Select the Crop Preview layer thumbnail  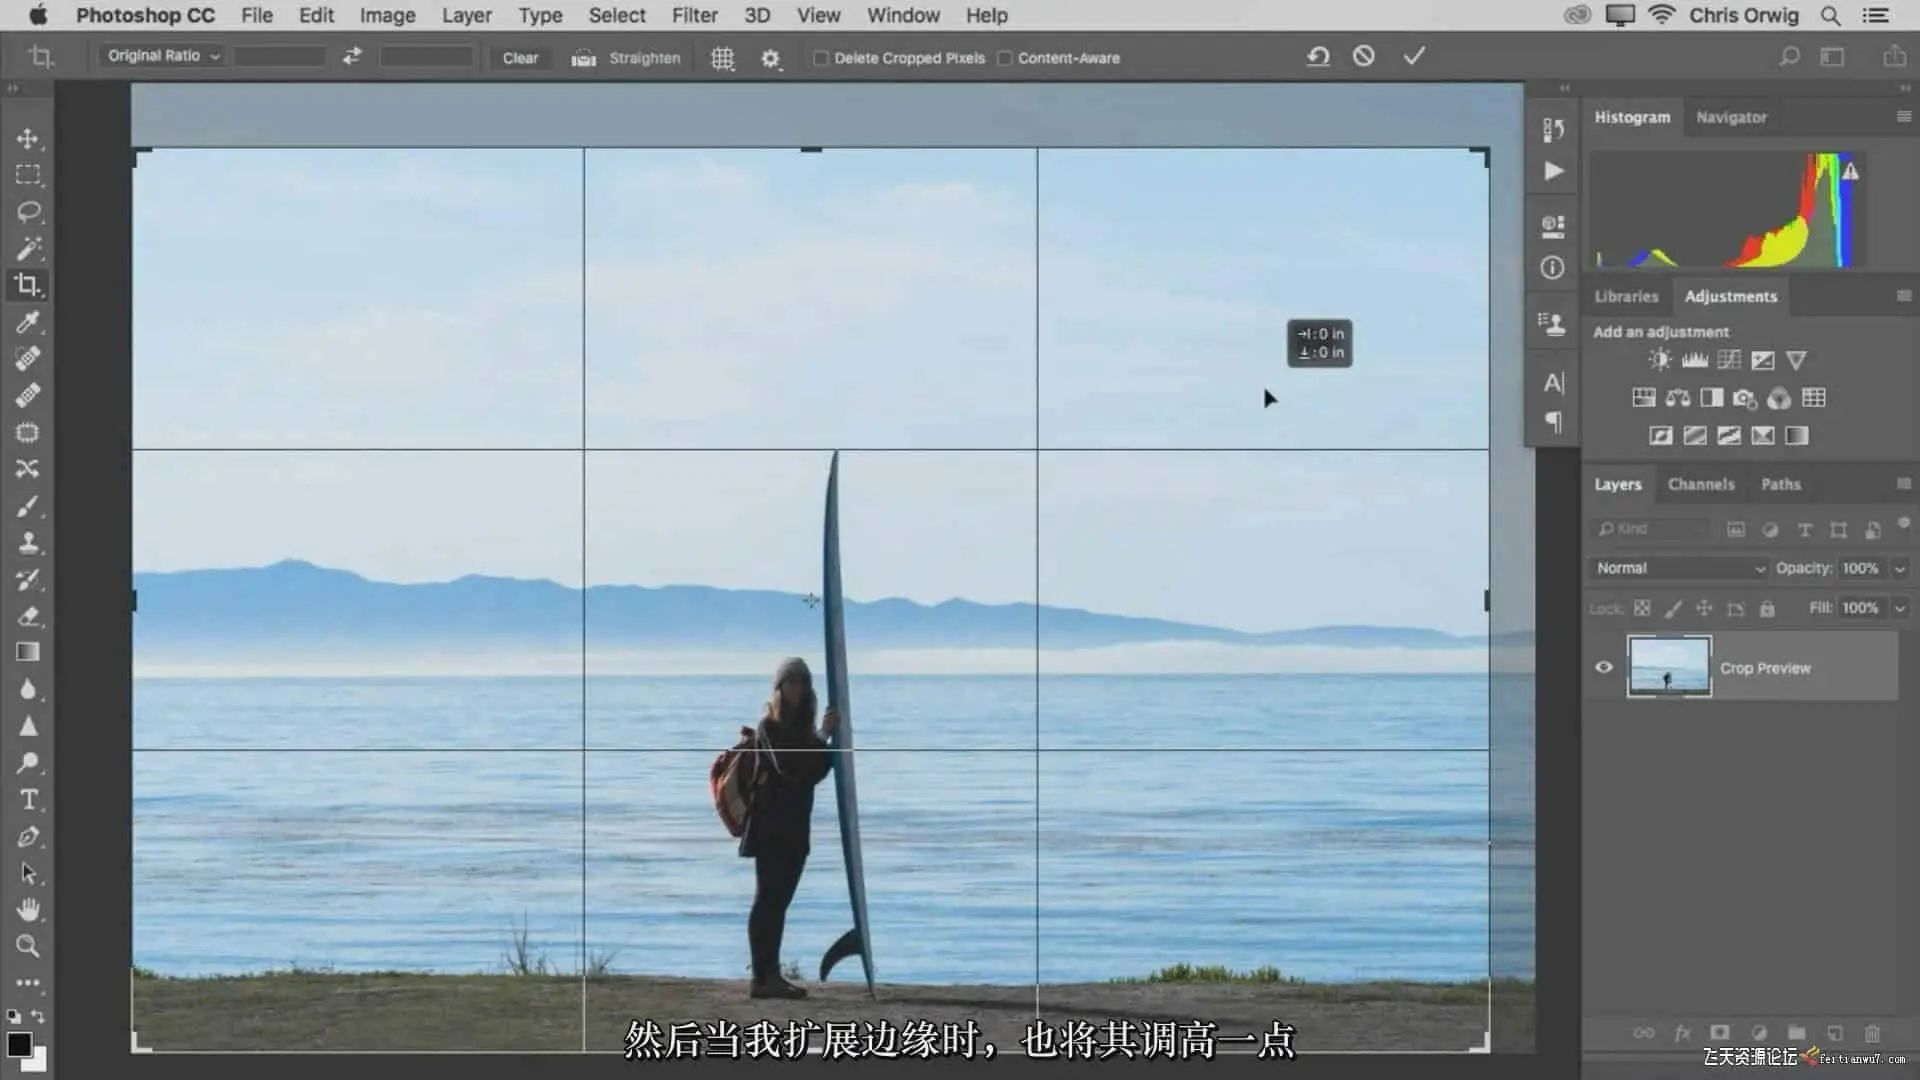(x=1669, y=667)
